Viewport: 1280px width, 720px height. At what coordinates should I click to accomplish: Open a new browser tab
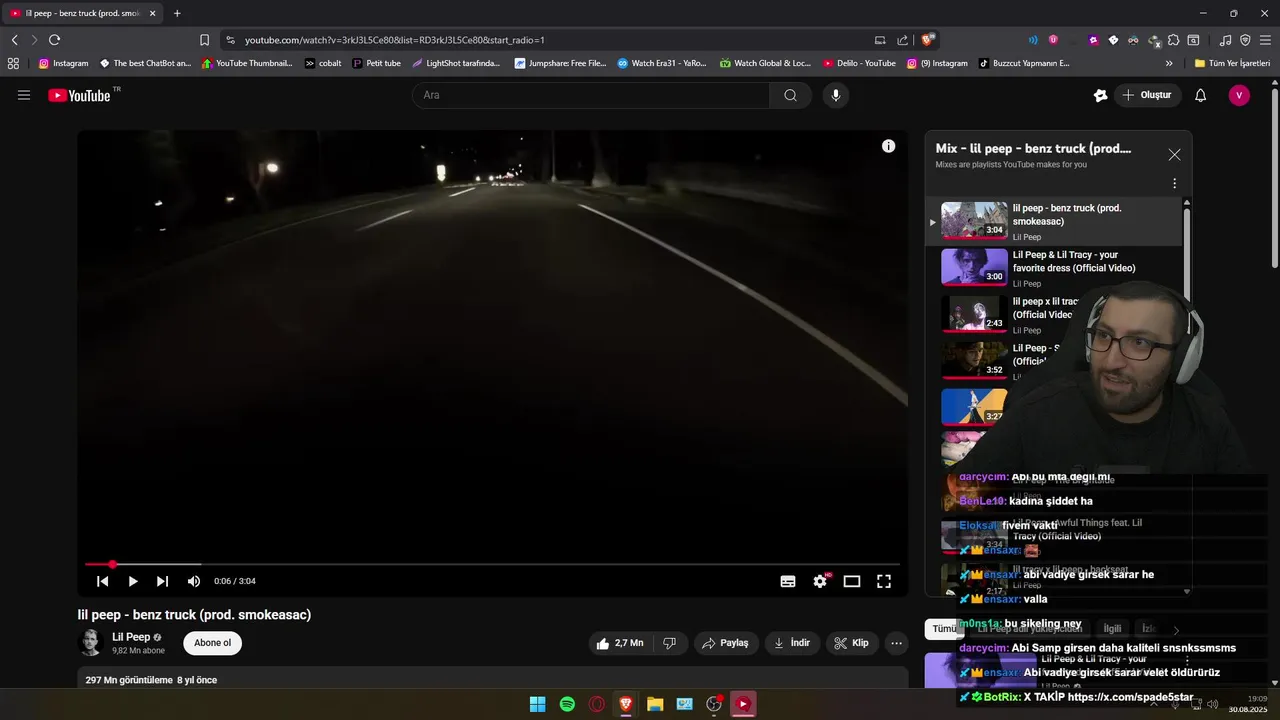[177, 13]
